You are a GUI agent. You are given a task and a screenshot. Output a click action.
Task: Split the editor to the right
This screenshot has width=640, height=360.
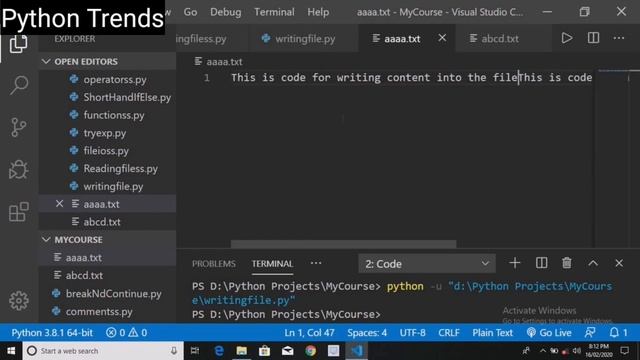[x=593, y=38]
